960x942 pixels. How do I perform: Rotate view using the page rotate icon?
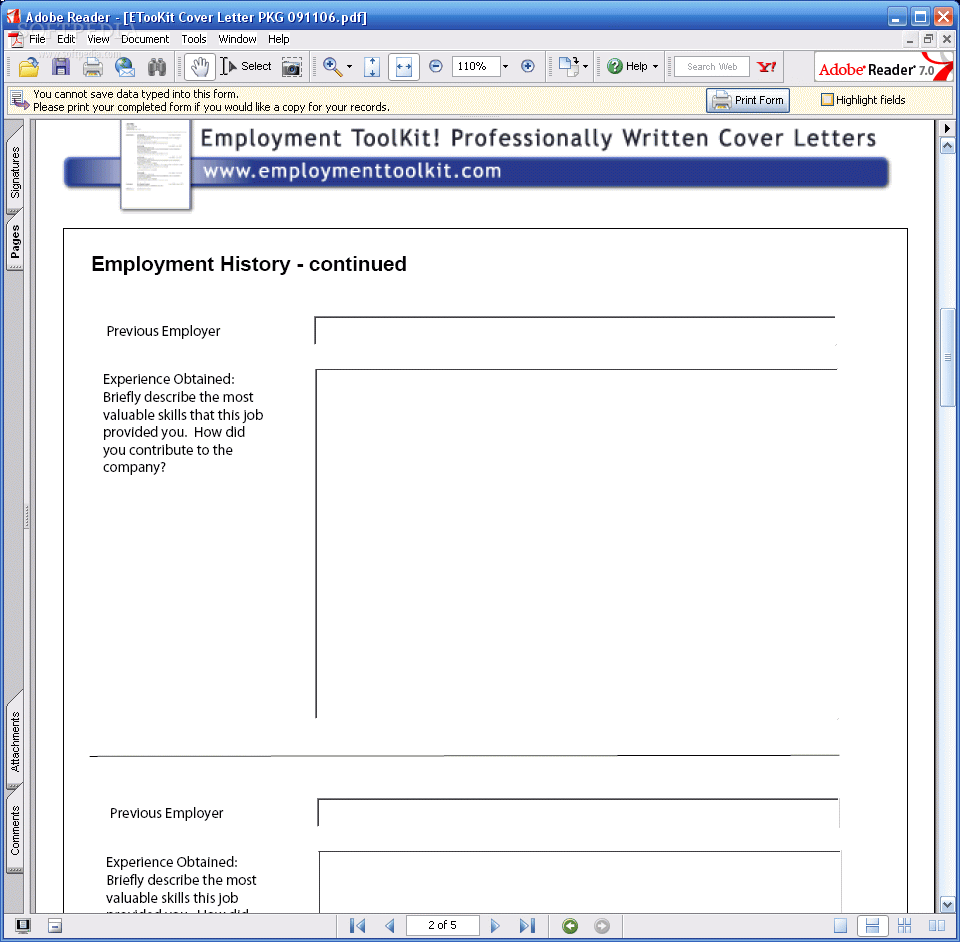569,66
